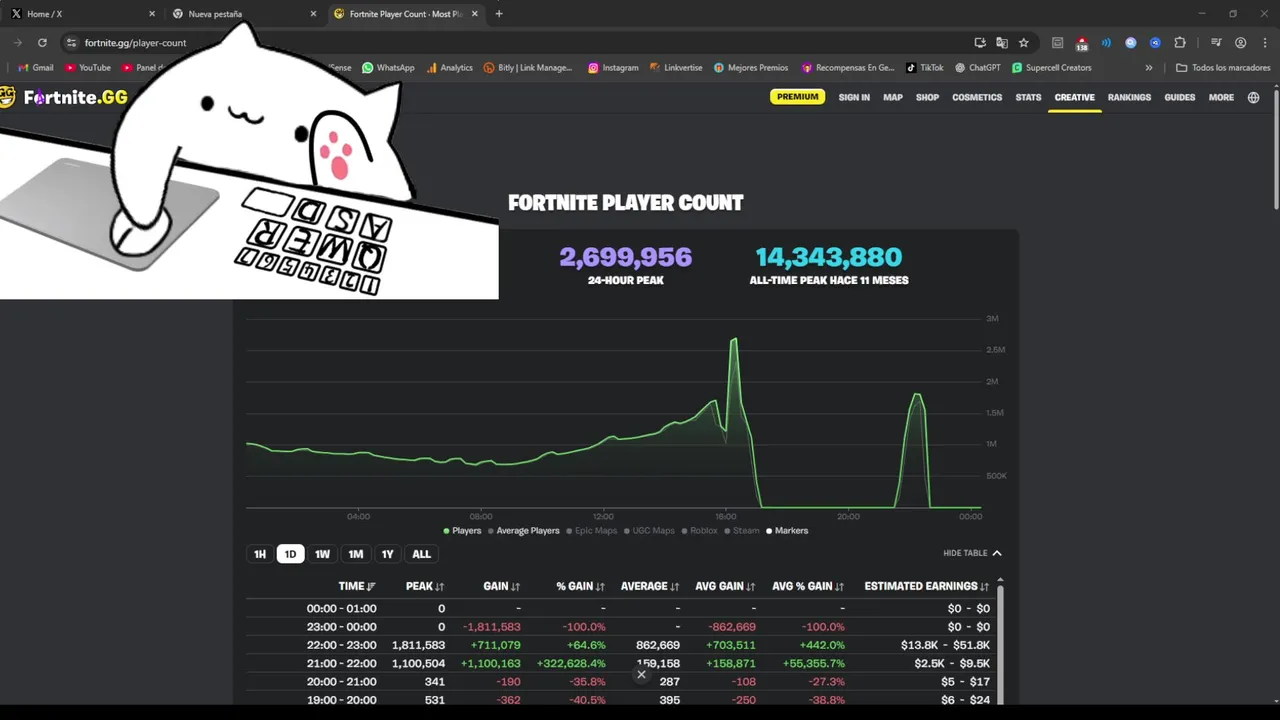
Task: Open the Todos los marcadores folder
Action: click(1223, 68)
